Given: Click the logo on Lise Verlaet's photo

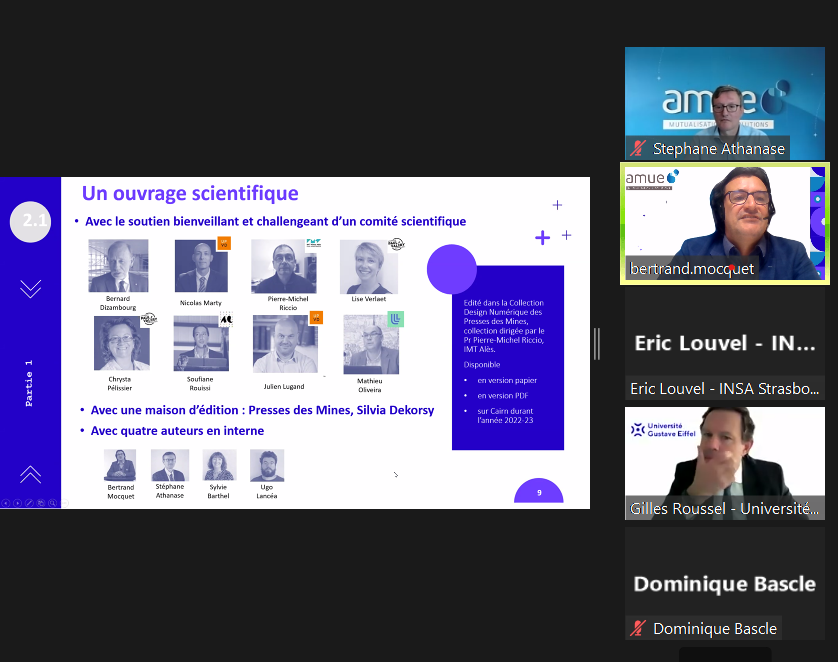Looking at the screenshot, I should click(x=396, y=244).
